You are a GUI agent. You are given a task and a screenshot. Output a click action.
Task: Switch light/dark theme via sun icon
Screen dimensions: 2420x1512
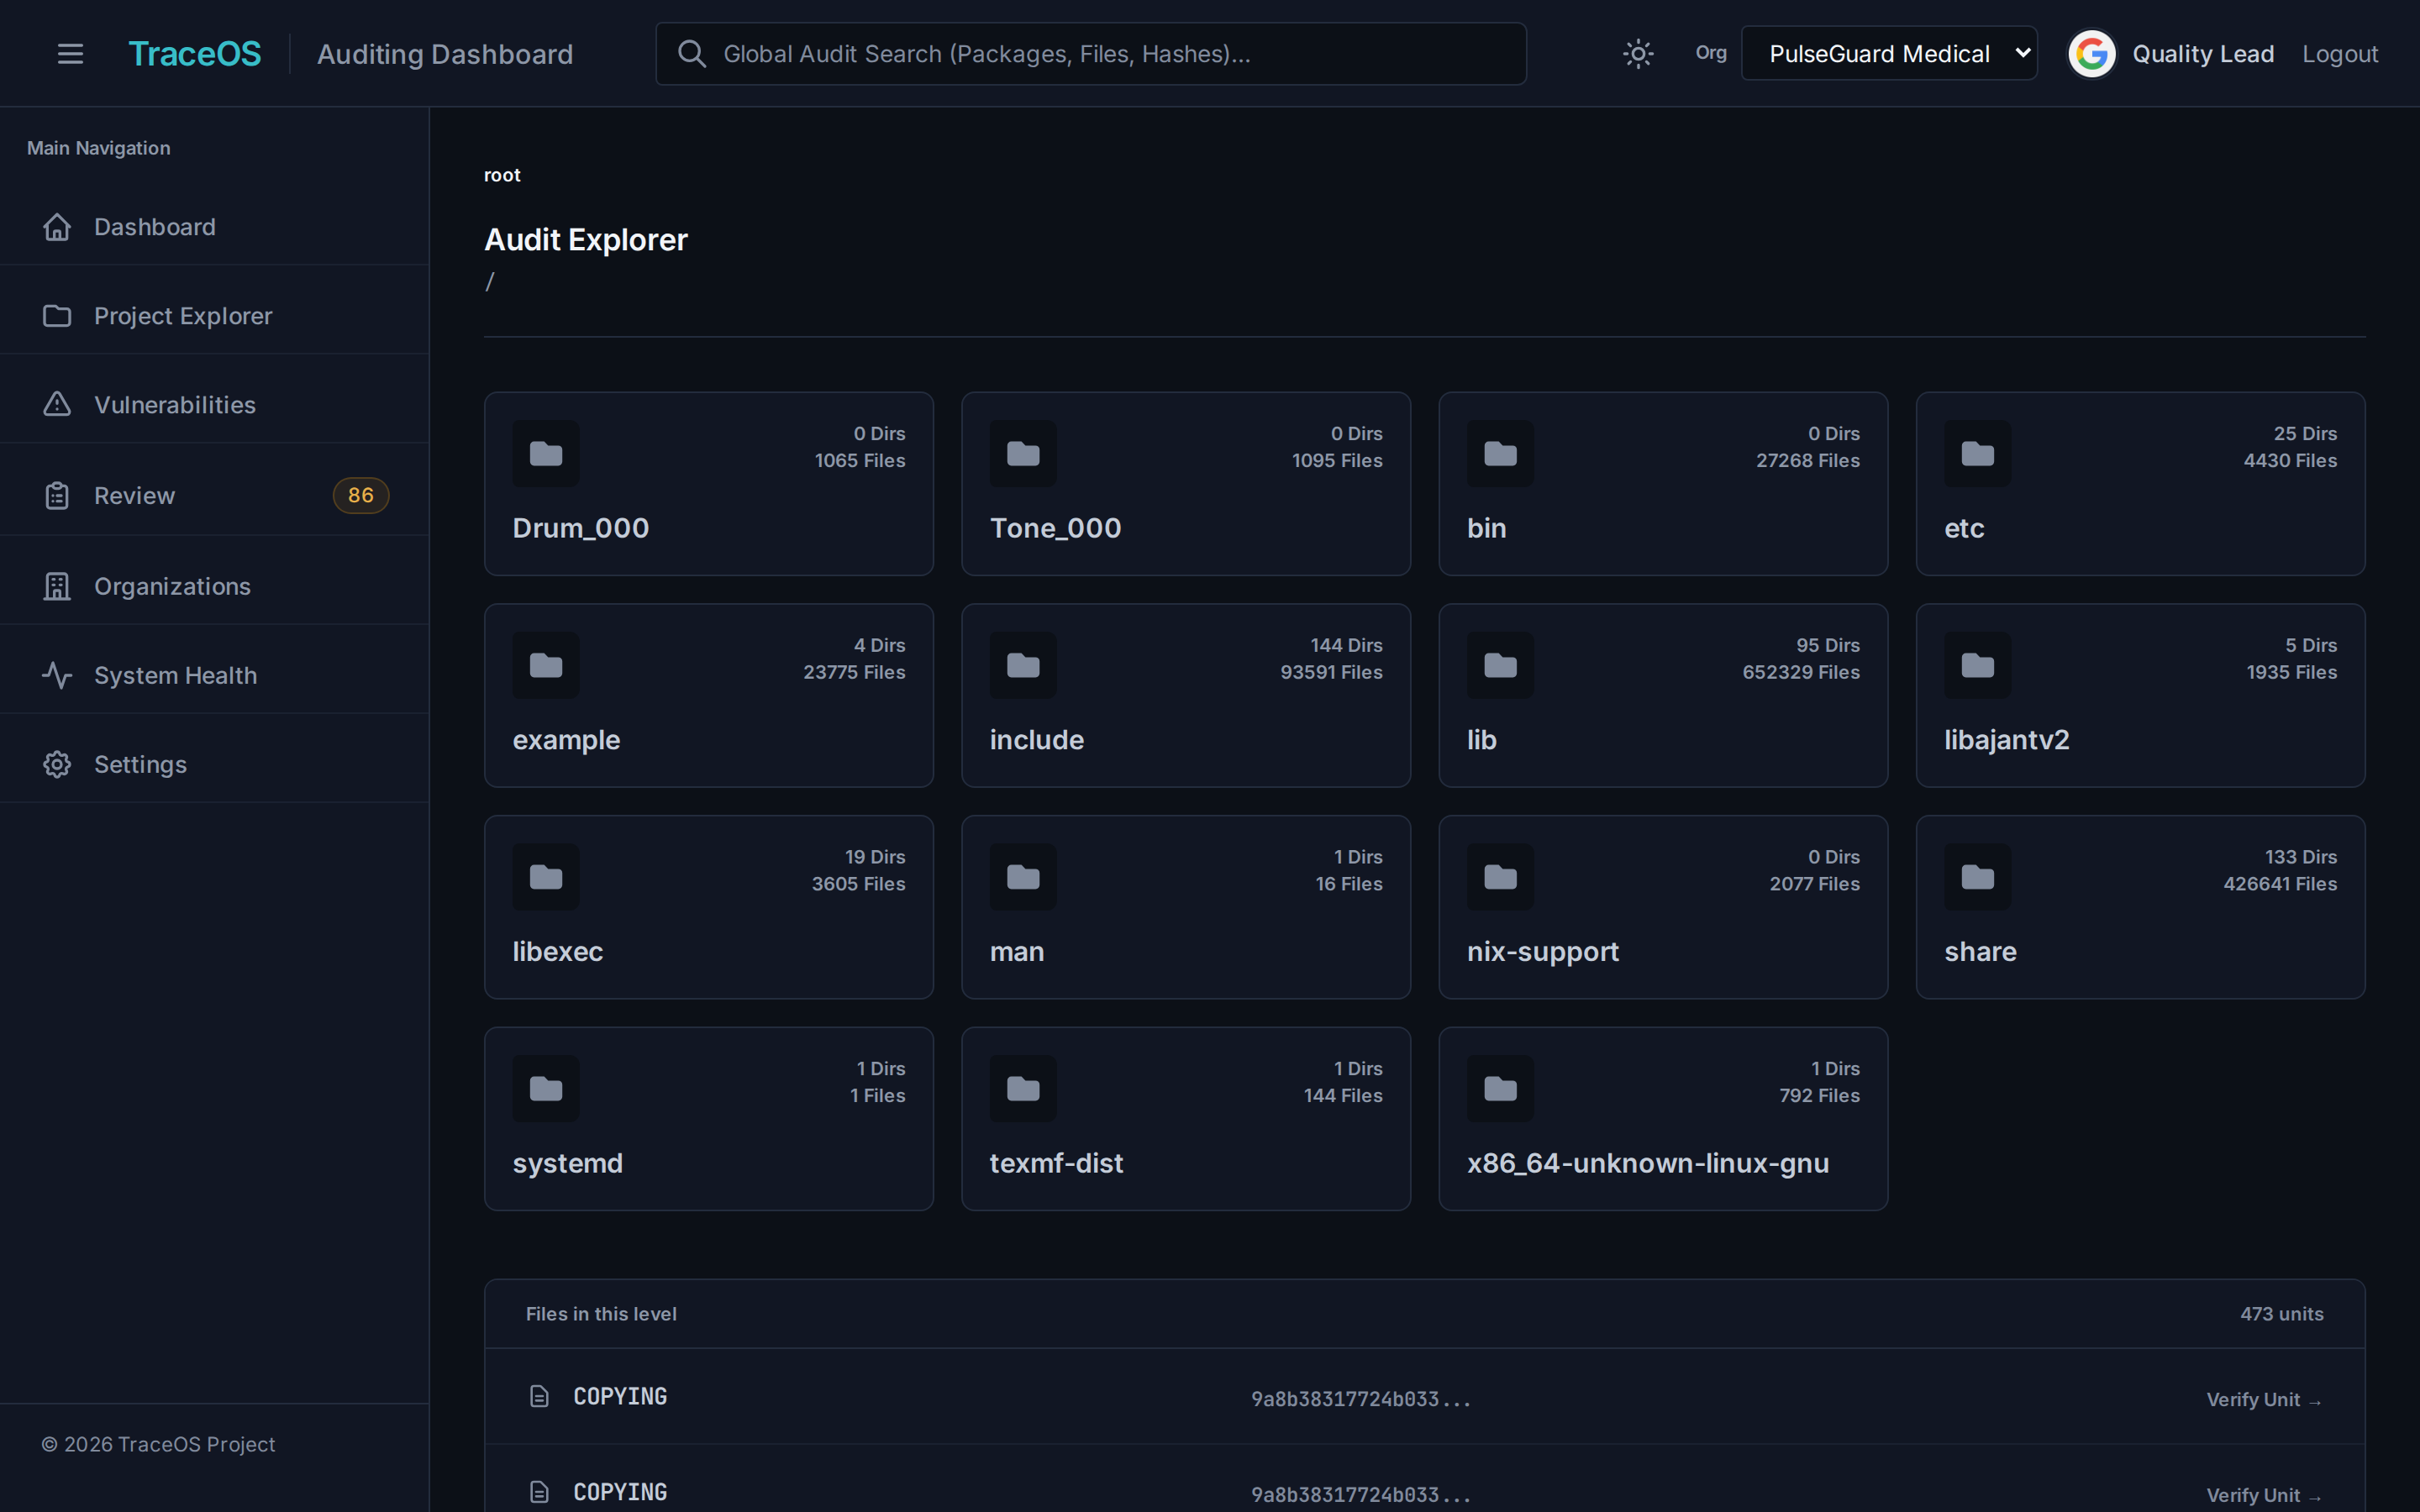pyautogui.click(x=1637, y=54)
